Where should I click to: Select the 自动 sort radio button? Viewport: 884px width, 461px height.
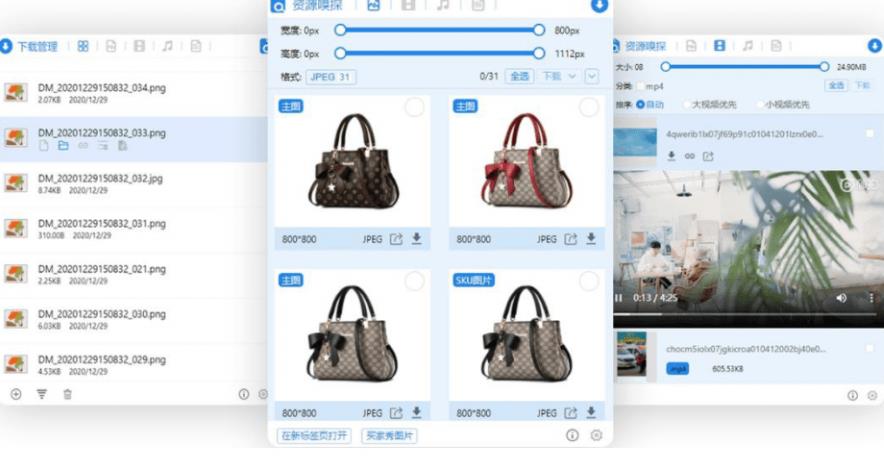point(640,104)
